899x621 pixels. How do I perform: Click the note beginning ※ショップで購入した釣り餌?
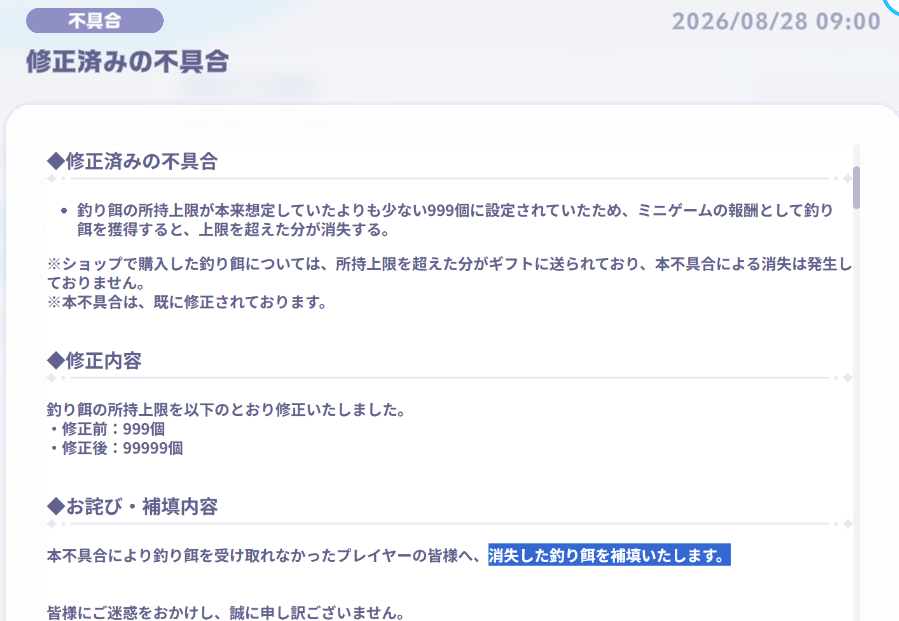(x=450, y=273)
